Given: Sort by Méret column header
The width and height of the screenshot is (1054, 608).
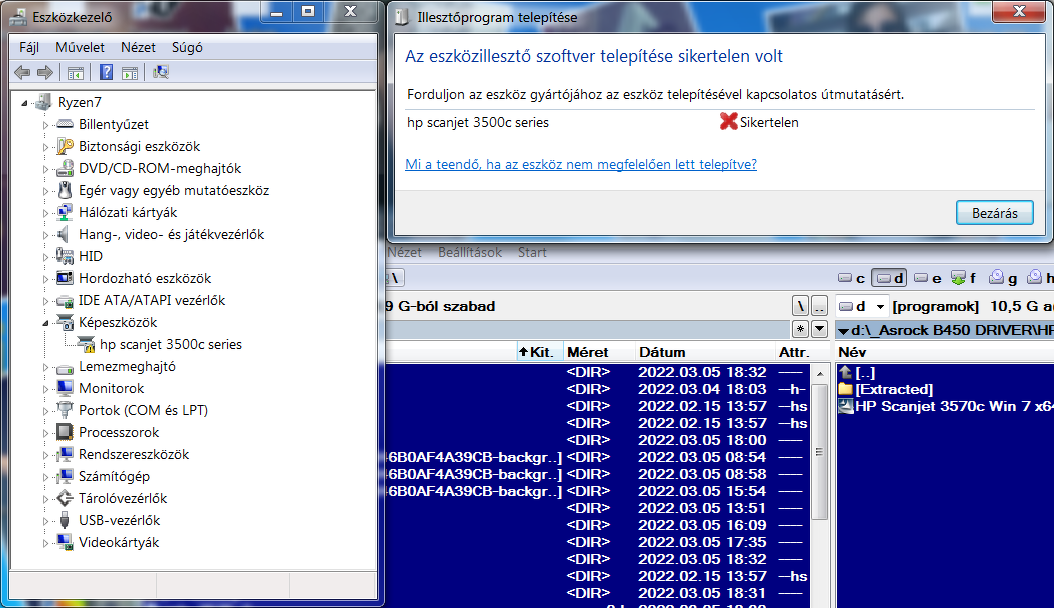Looking at the screenshot, I should click(598, 352).
